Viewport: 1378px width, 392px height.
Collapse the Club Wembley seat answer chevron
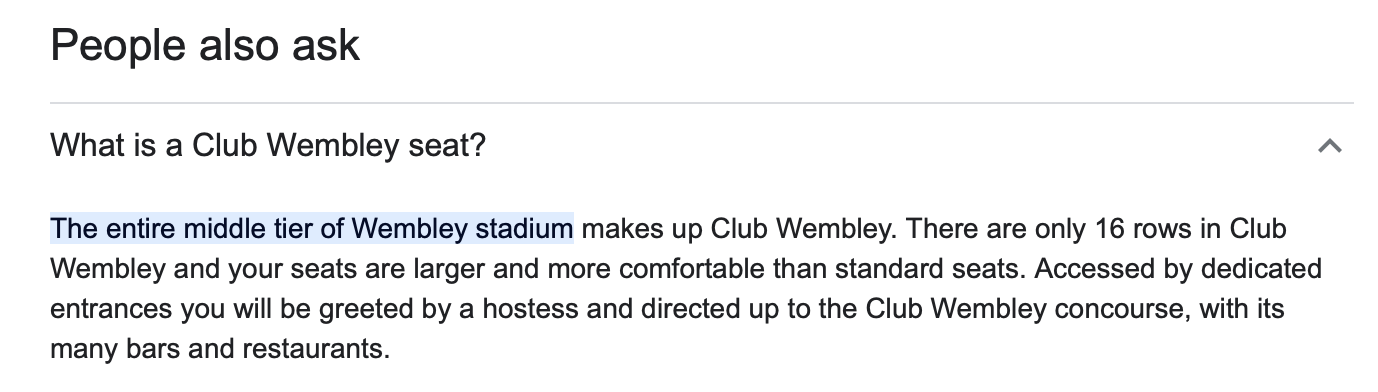(1329, 146)
